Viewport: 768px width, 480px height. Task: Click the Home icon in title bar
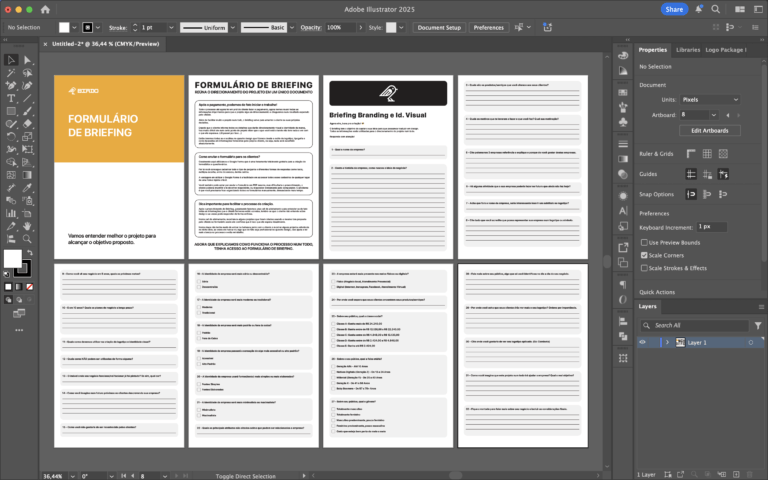pos(45,9)
